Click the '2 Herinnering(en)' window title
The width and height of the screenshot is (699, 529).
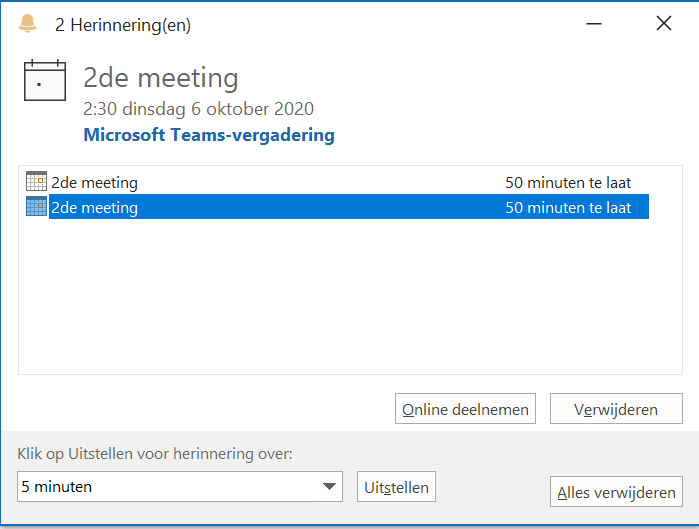coord(123,25)
